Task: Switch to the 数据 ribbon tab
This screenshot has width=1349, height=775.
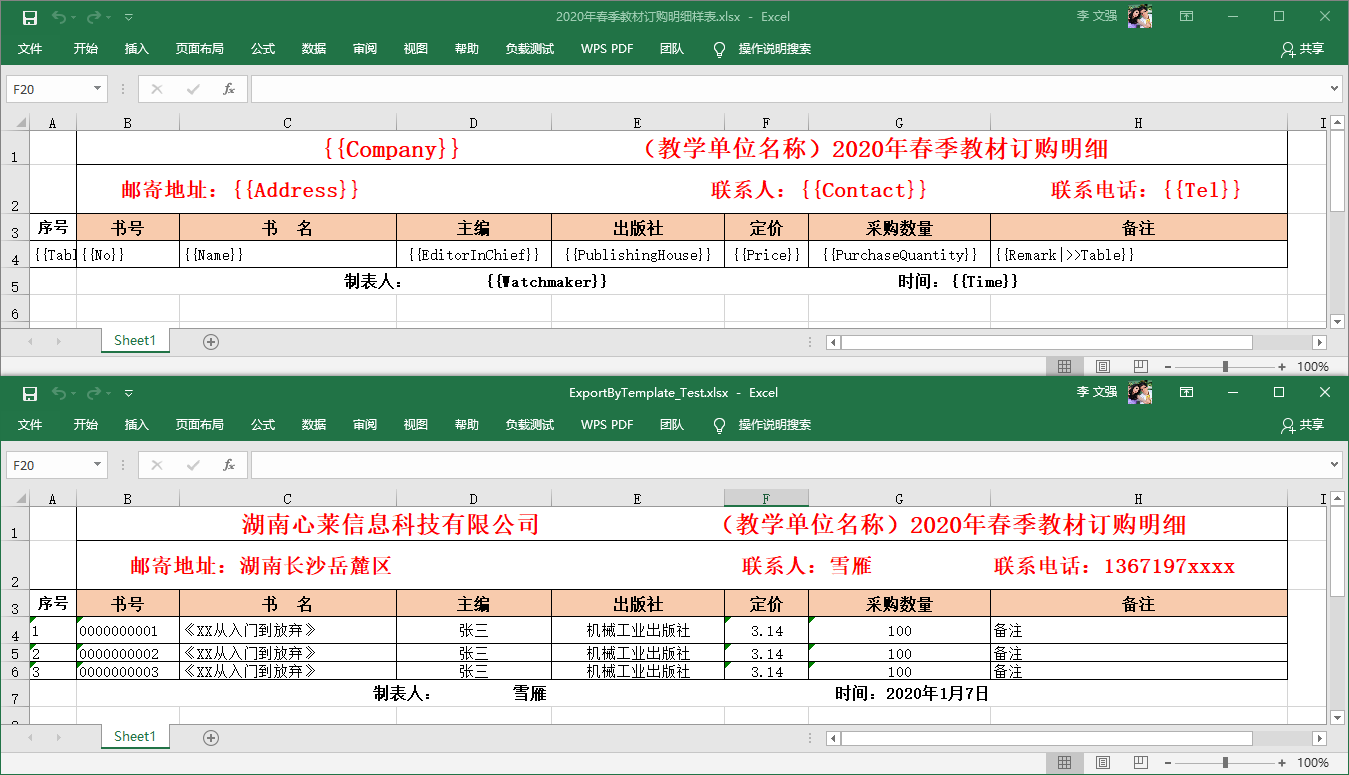Action: [313, 48]
